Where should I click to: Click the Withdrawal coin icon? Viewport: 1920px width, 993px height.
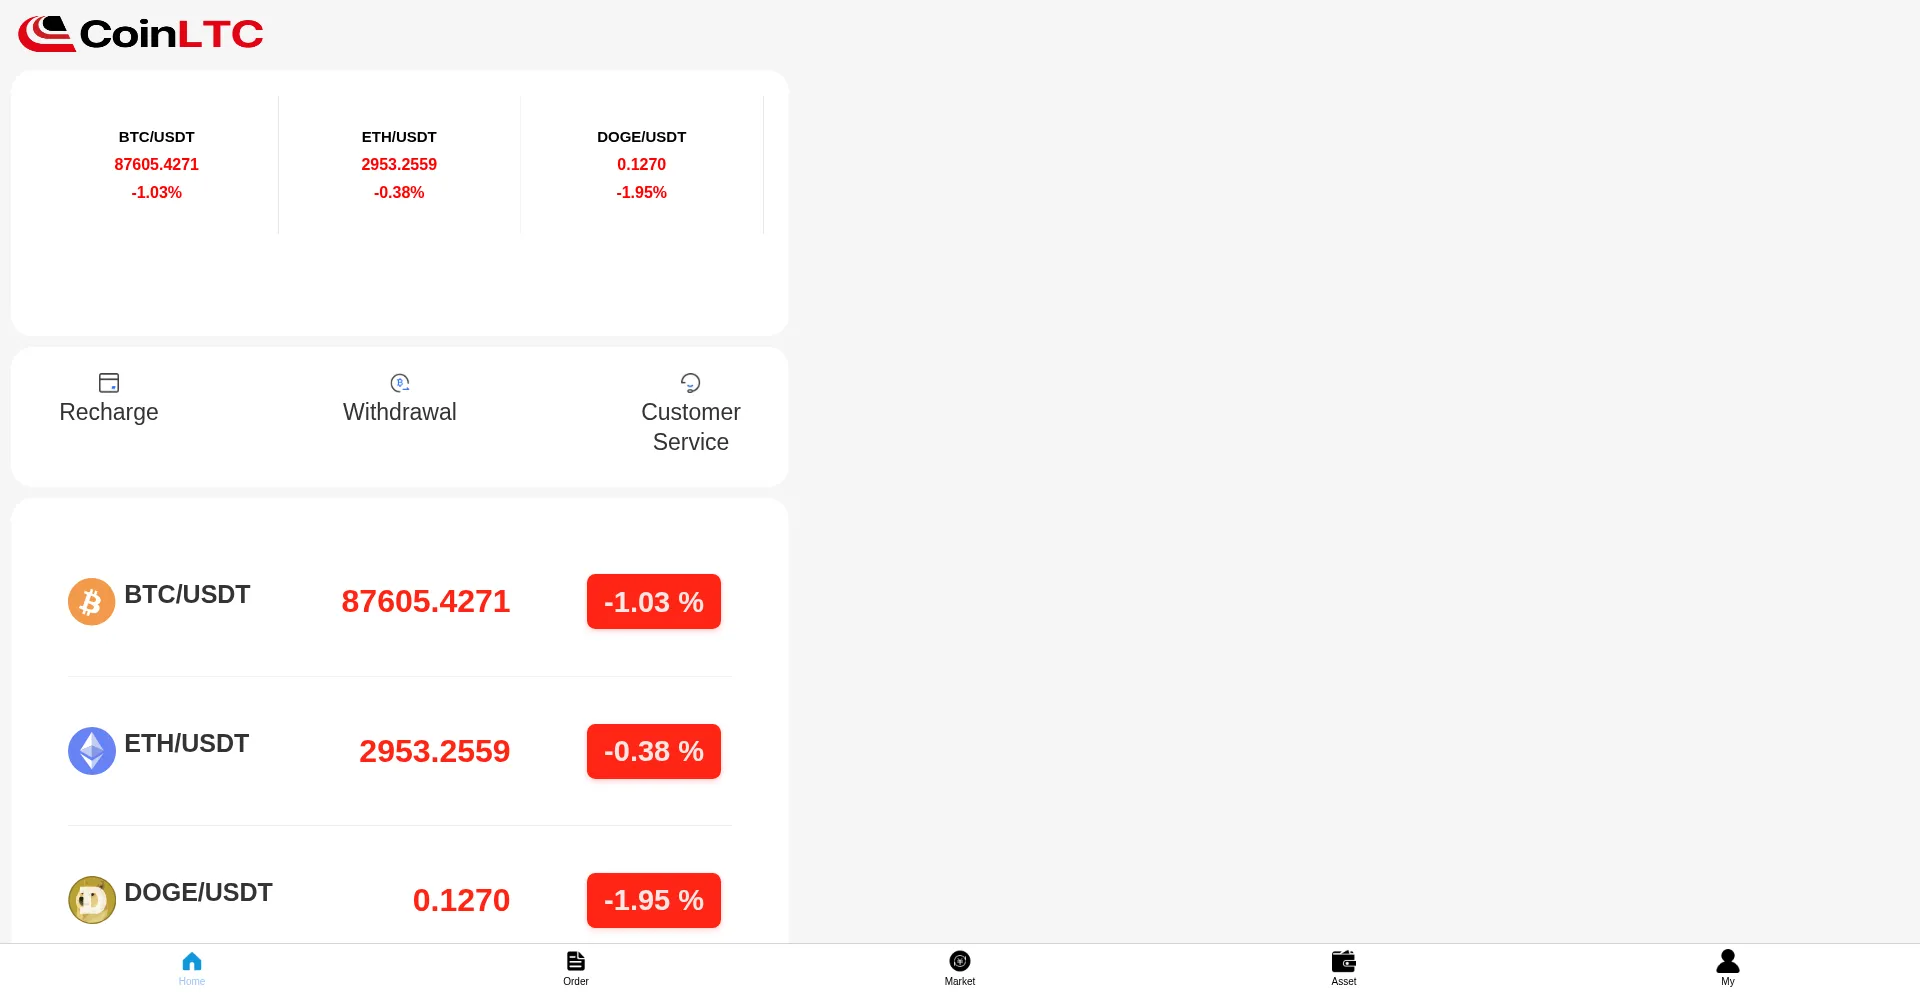pyautogui.click(x=400, y=383)
